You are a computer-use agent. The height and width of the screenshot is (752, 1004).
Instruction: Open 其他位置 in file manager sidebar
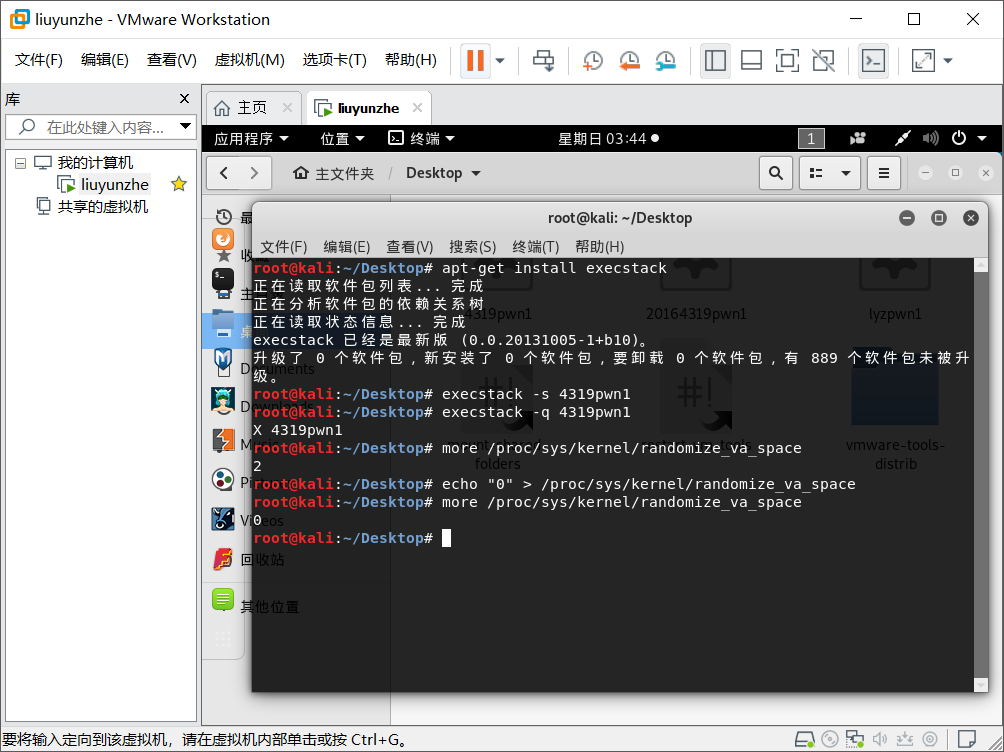pyautogui.click(x=269, y=606)
